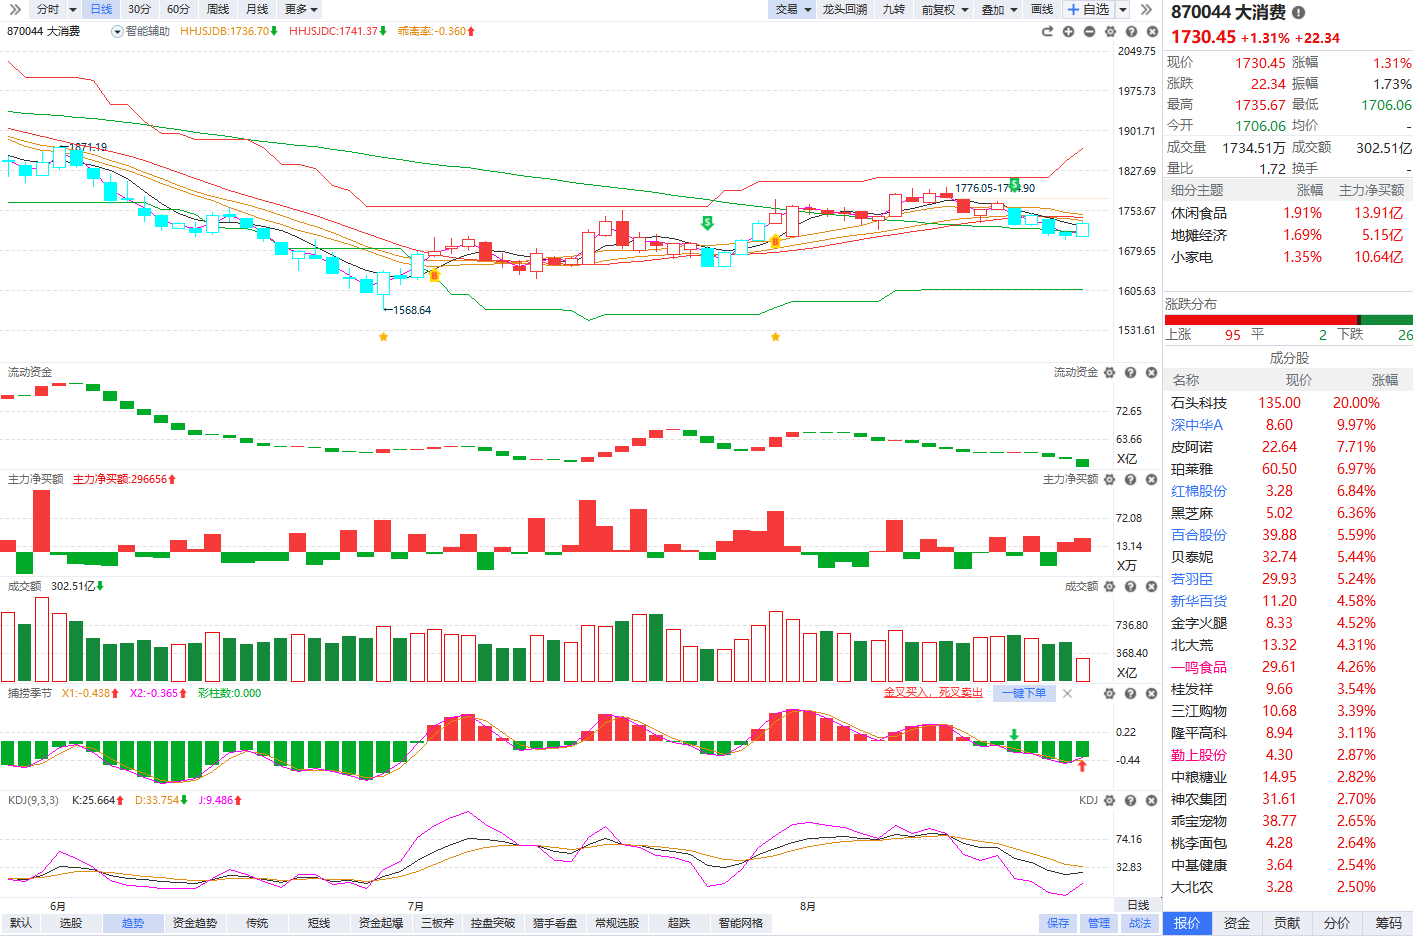Select 月线 monthly chart period
The height and width of the screenshot is (937, 1413).
click(x=257, y=9)
